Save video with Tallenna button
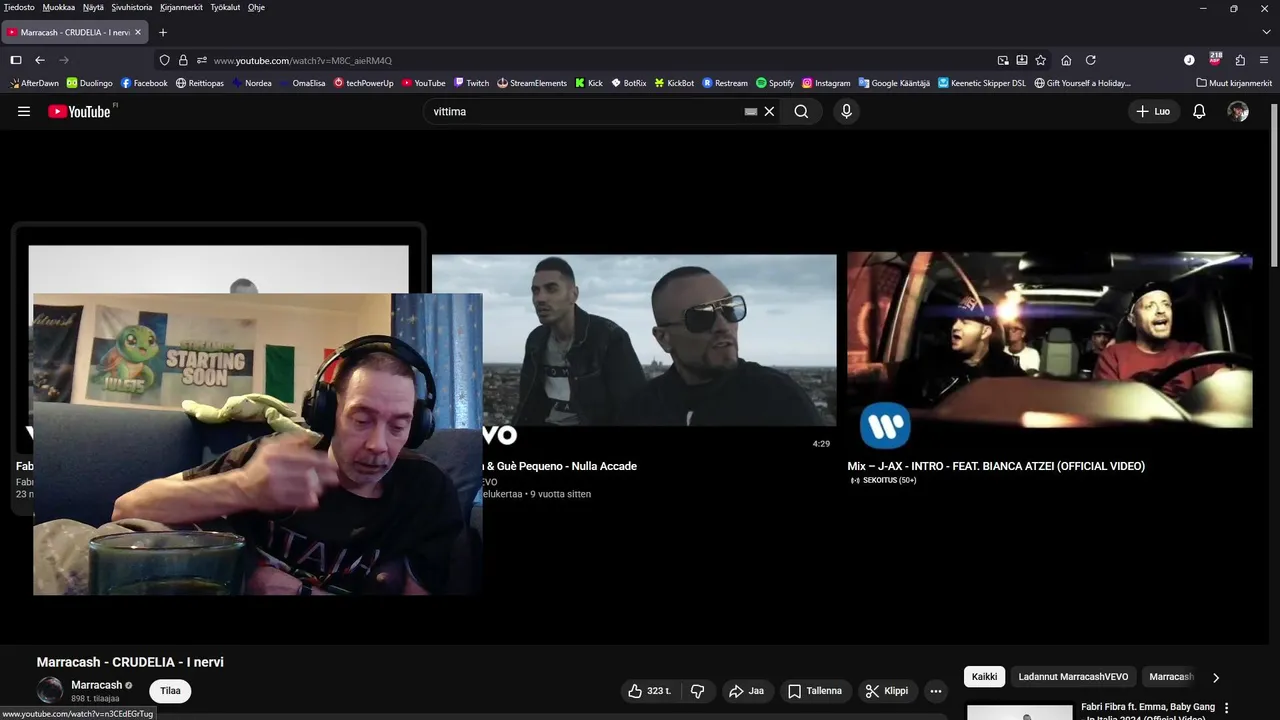 [814, 691]
